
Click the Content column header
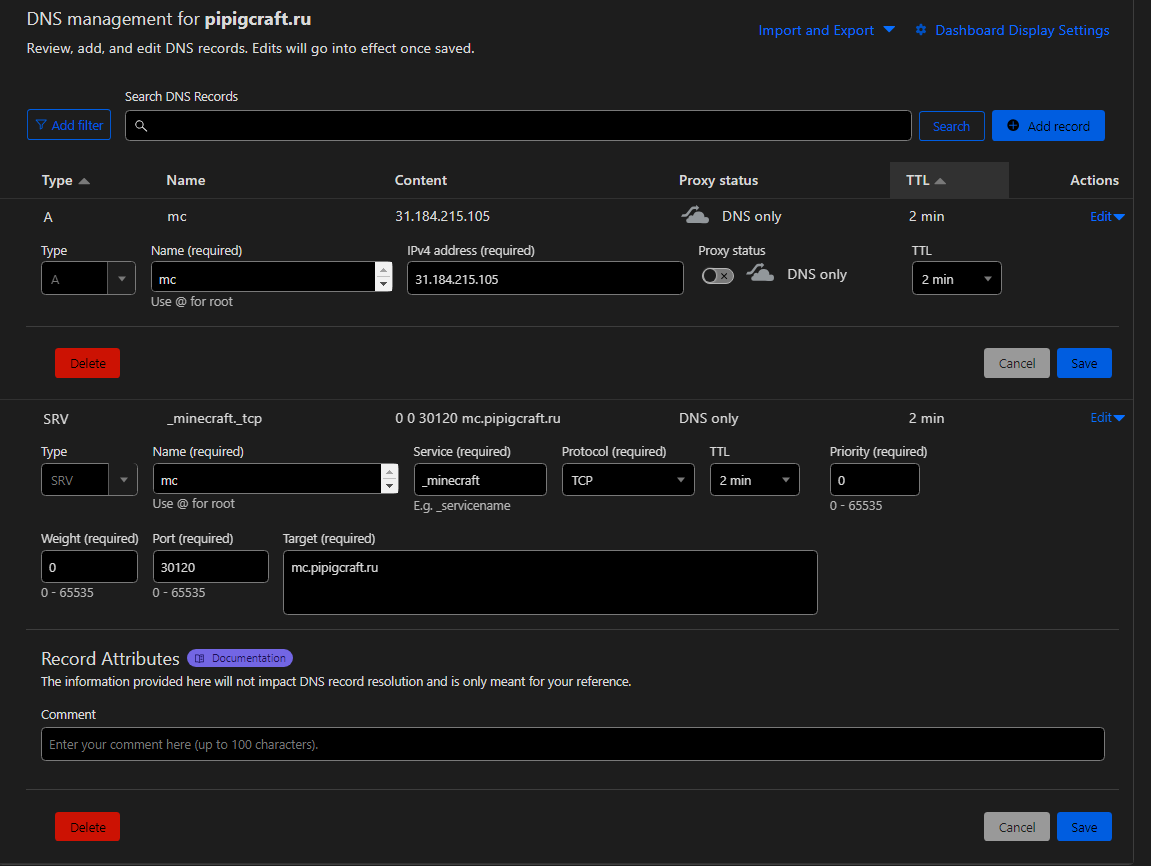[421, 181]
